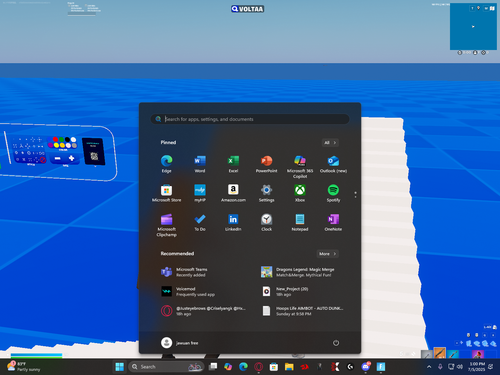Viewport: 500px width, 375px height.
Task: Open Hoops Life AIMBOT recent file
Action: [302, 311]
